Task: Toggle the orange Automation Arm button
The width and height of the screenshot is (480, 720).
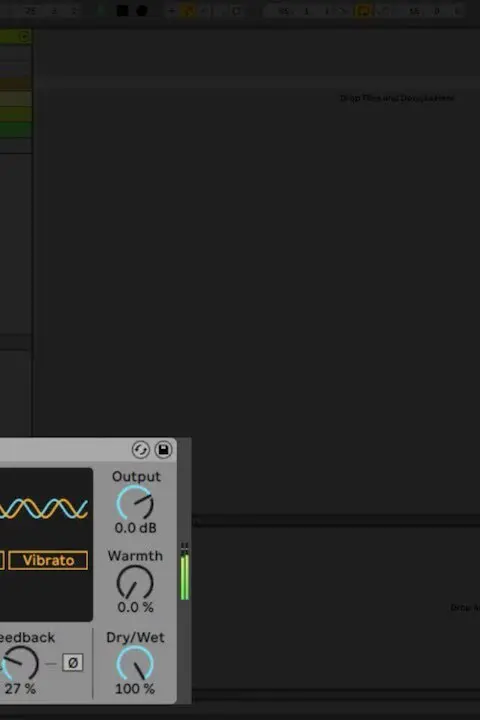Action: click(x=188, y=11)
